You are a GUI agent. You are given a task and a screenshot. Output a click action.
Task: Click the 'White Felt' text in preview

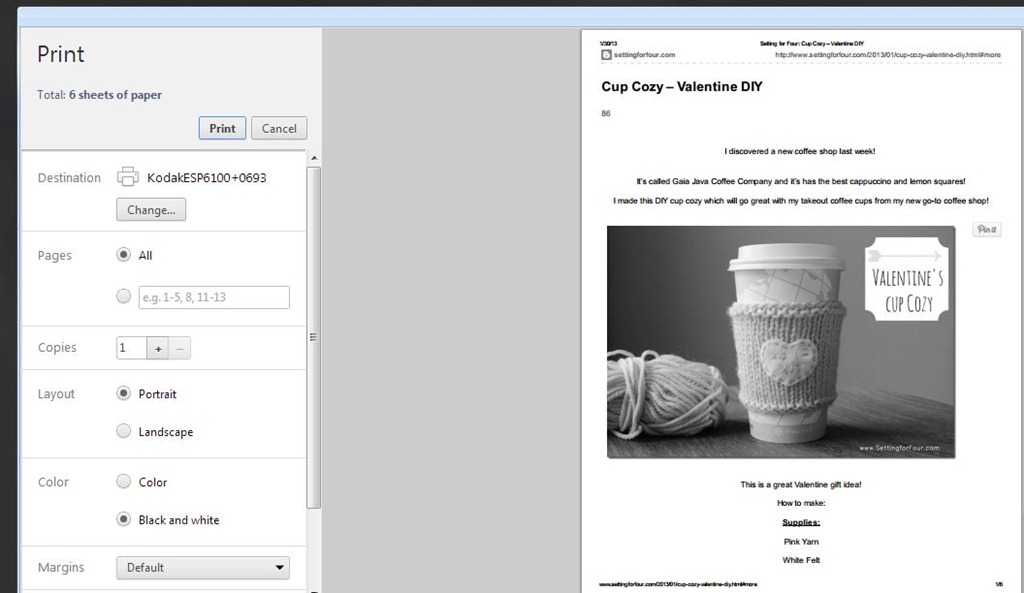(801, 560)
